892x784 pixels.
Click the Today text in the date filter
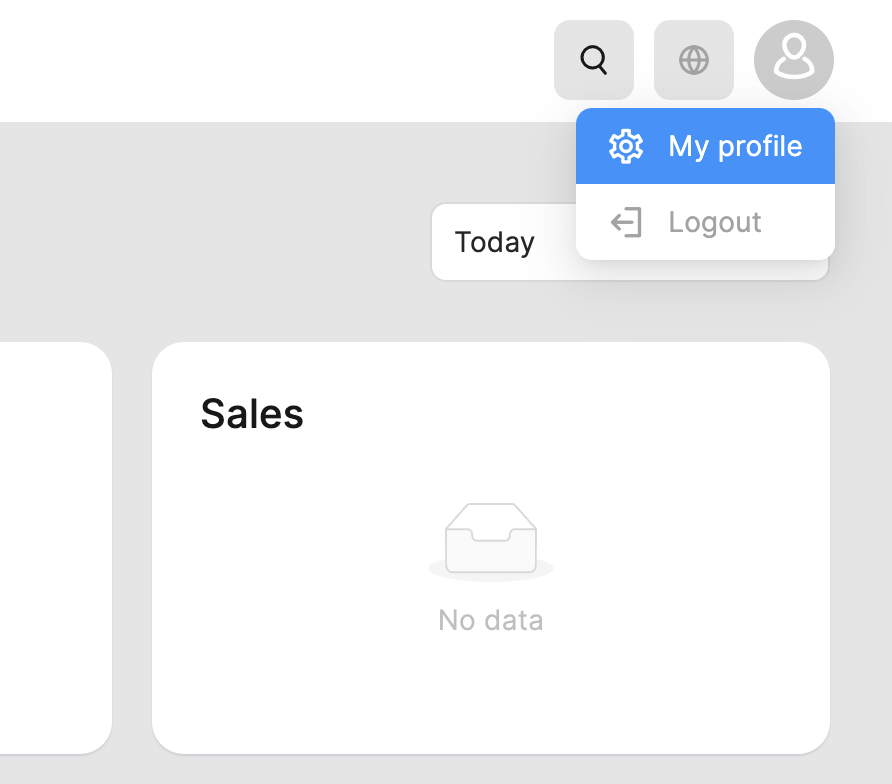click(x=494, y=243)
